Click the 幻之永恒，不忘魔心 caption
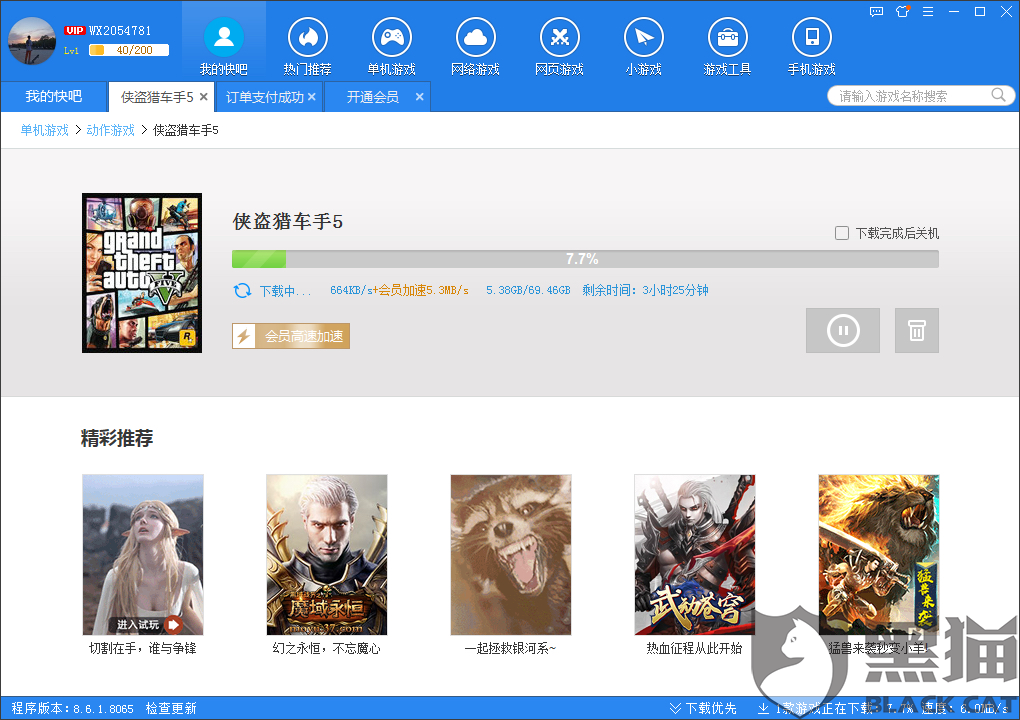1020x720 pixels. click(x=327, y=648)
